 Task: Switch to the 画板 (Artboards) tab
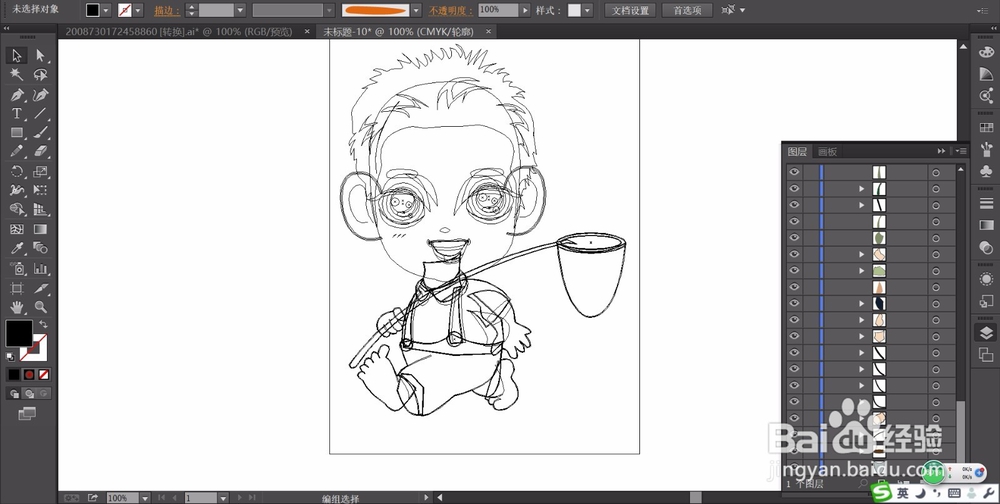click(x=827, y=151)
